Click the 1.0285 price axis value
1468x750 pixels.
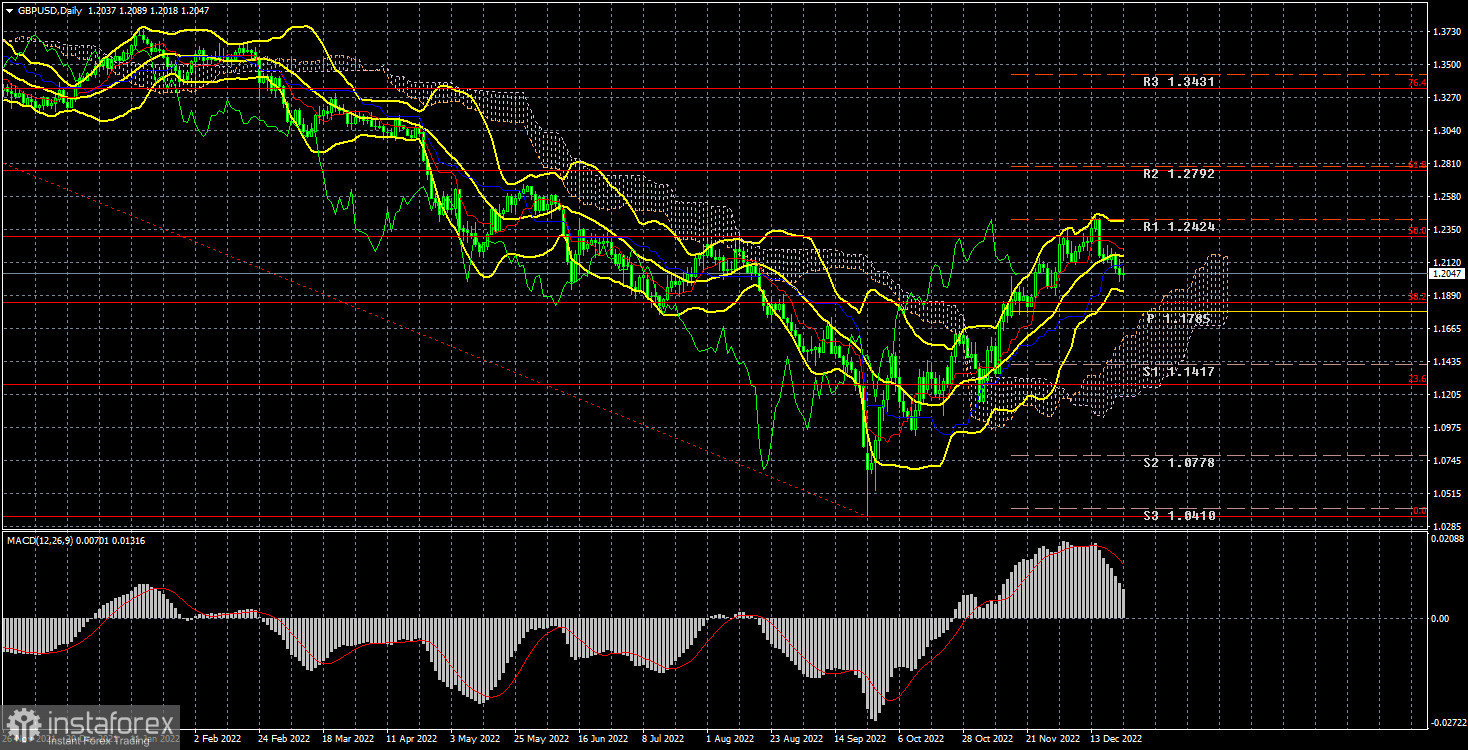[x=1447, y=526]
